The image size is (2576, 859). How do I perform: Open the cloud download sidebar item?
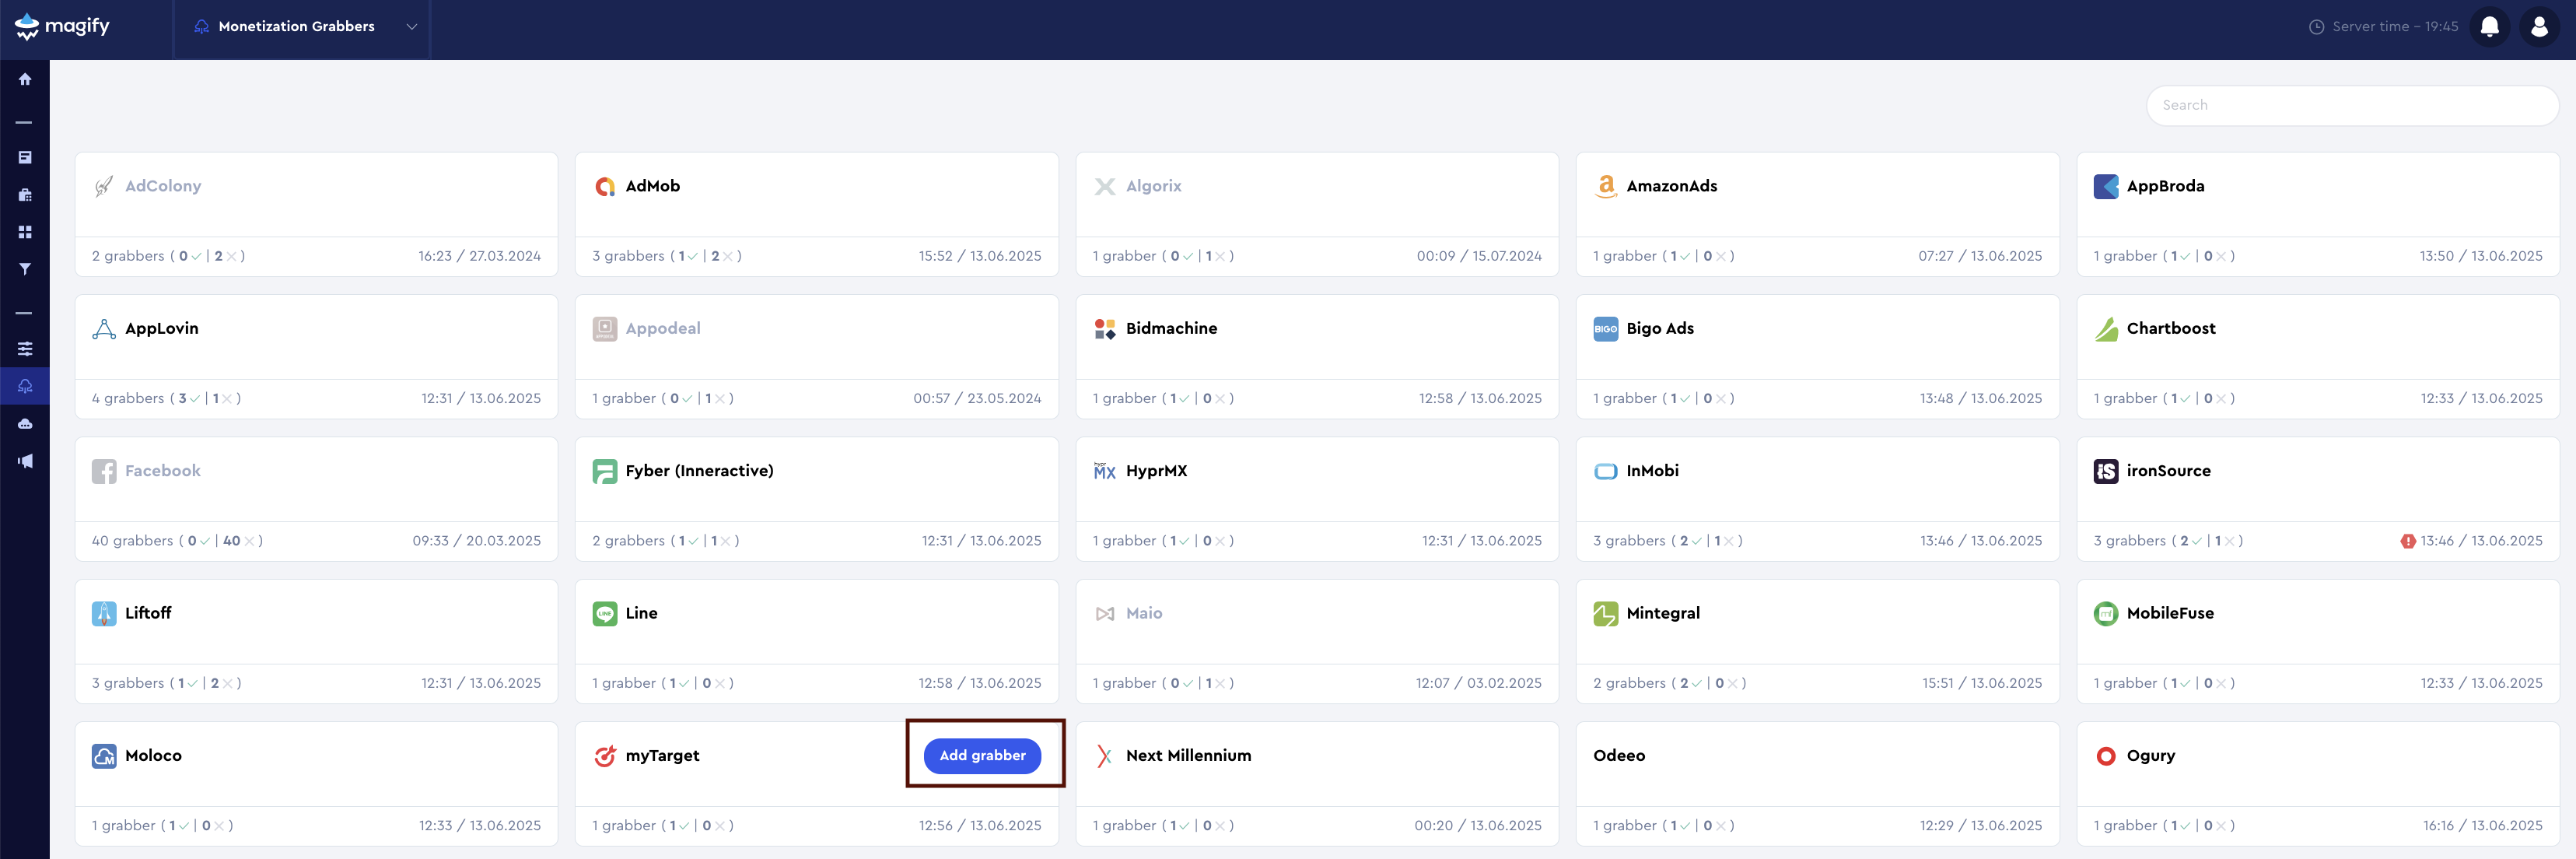(25, 386)
